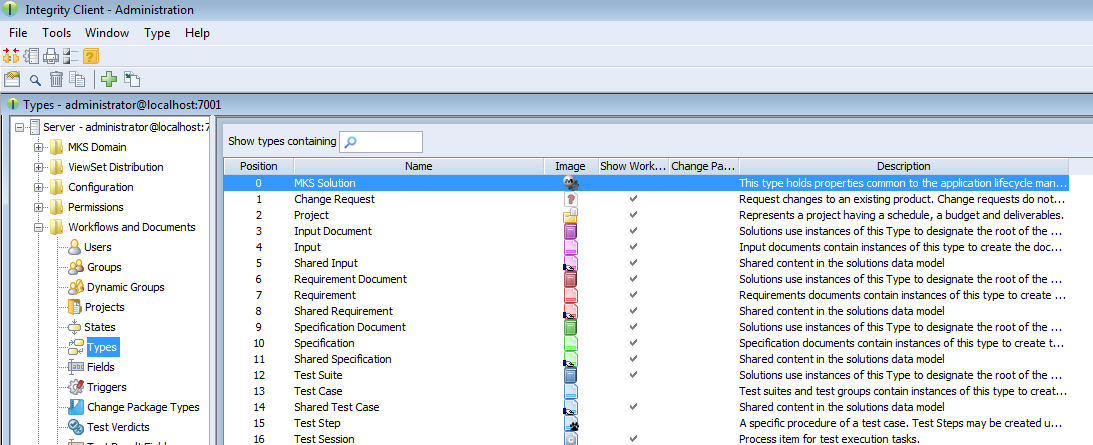Viewport: 1093px width, 445px height.
Task: Expand the Configuration tree node
Action: coord(40,187)
